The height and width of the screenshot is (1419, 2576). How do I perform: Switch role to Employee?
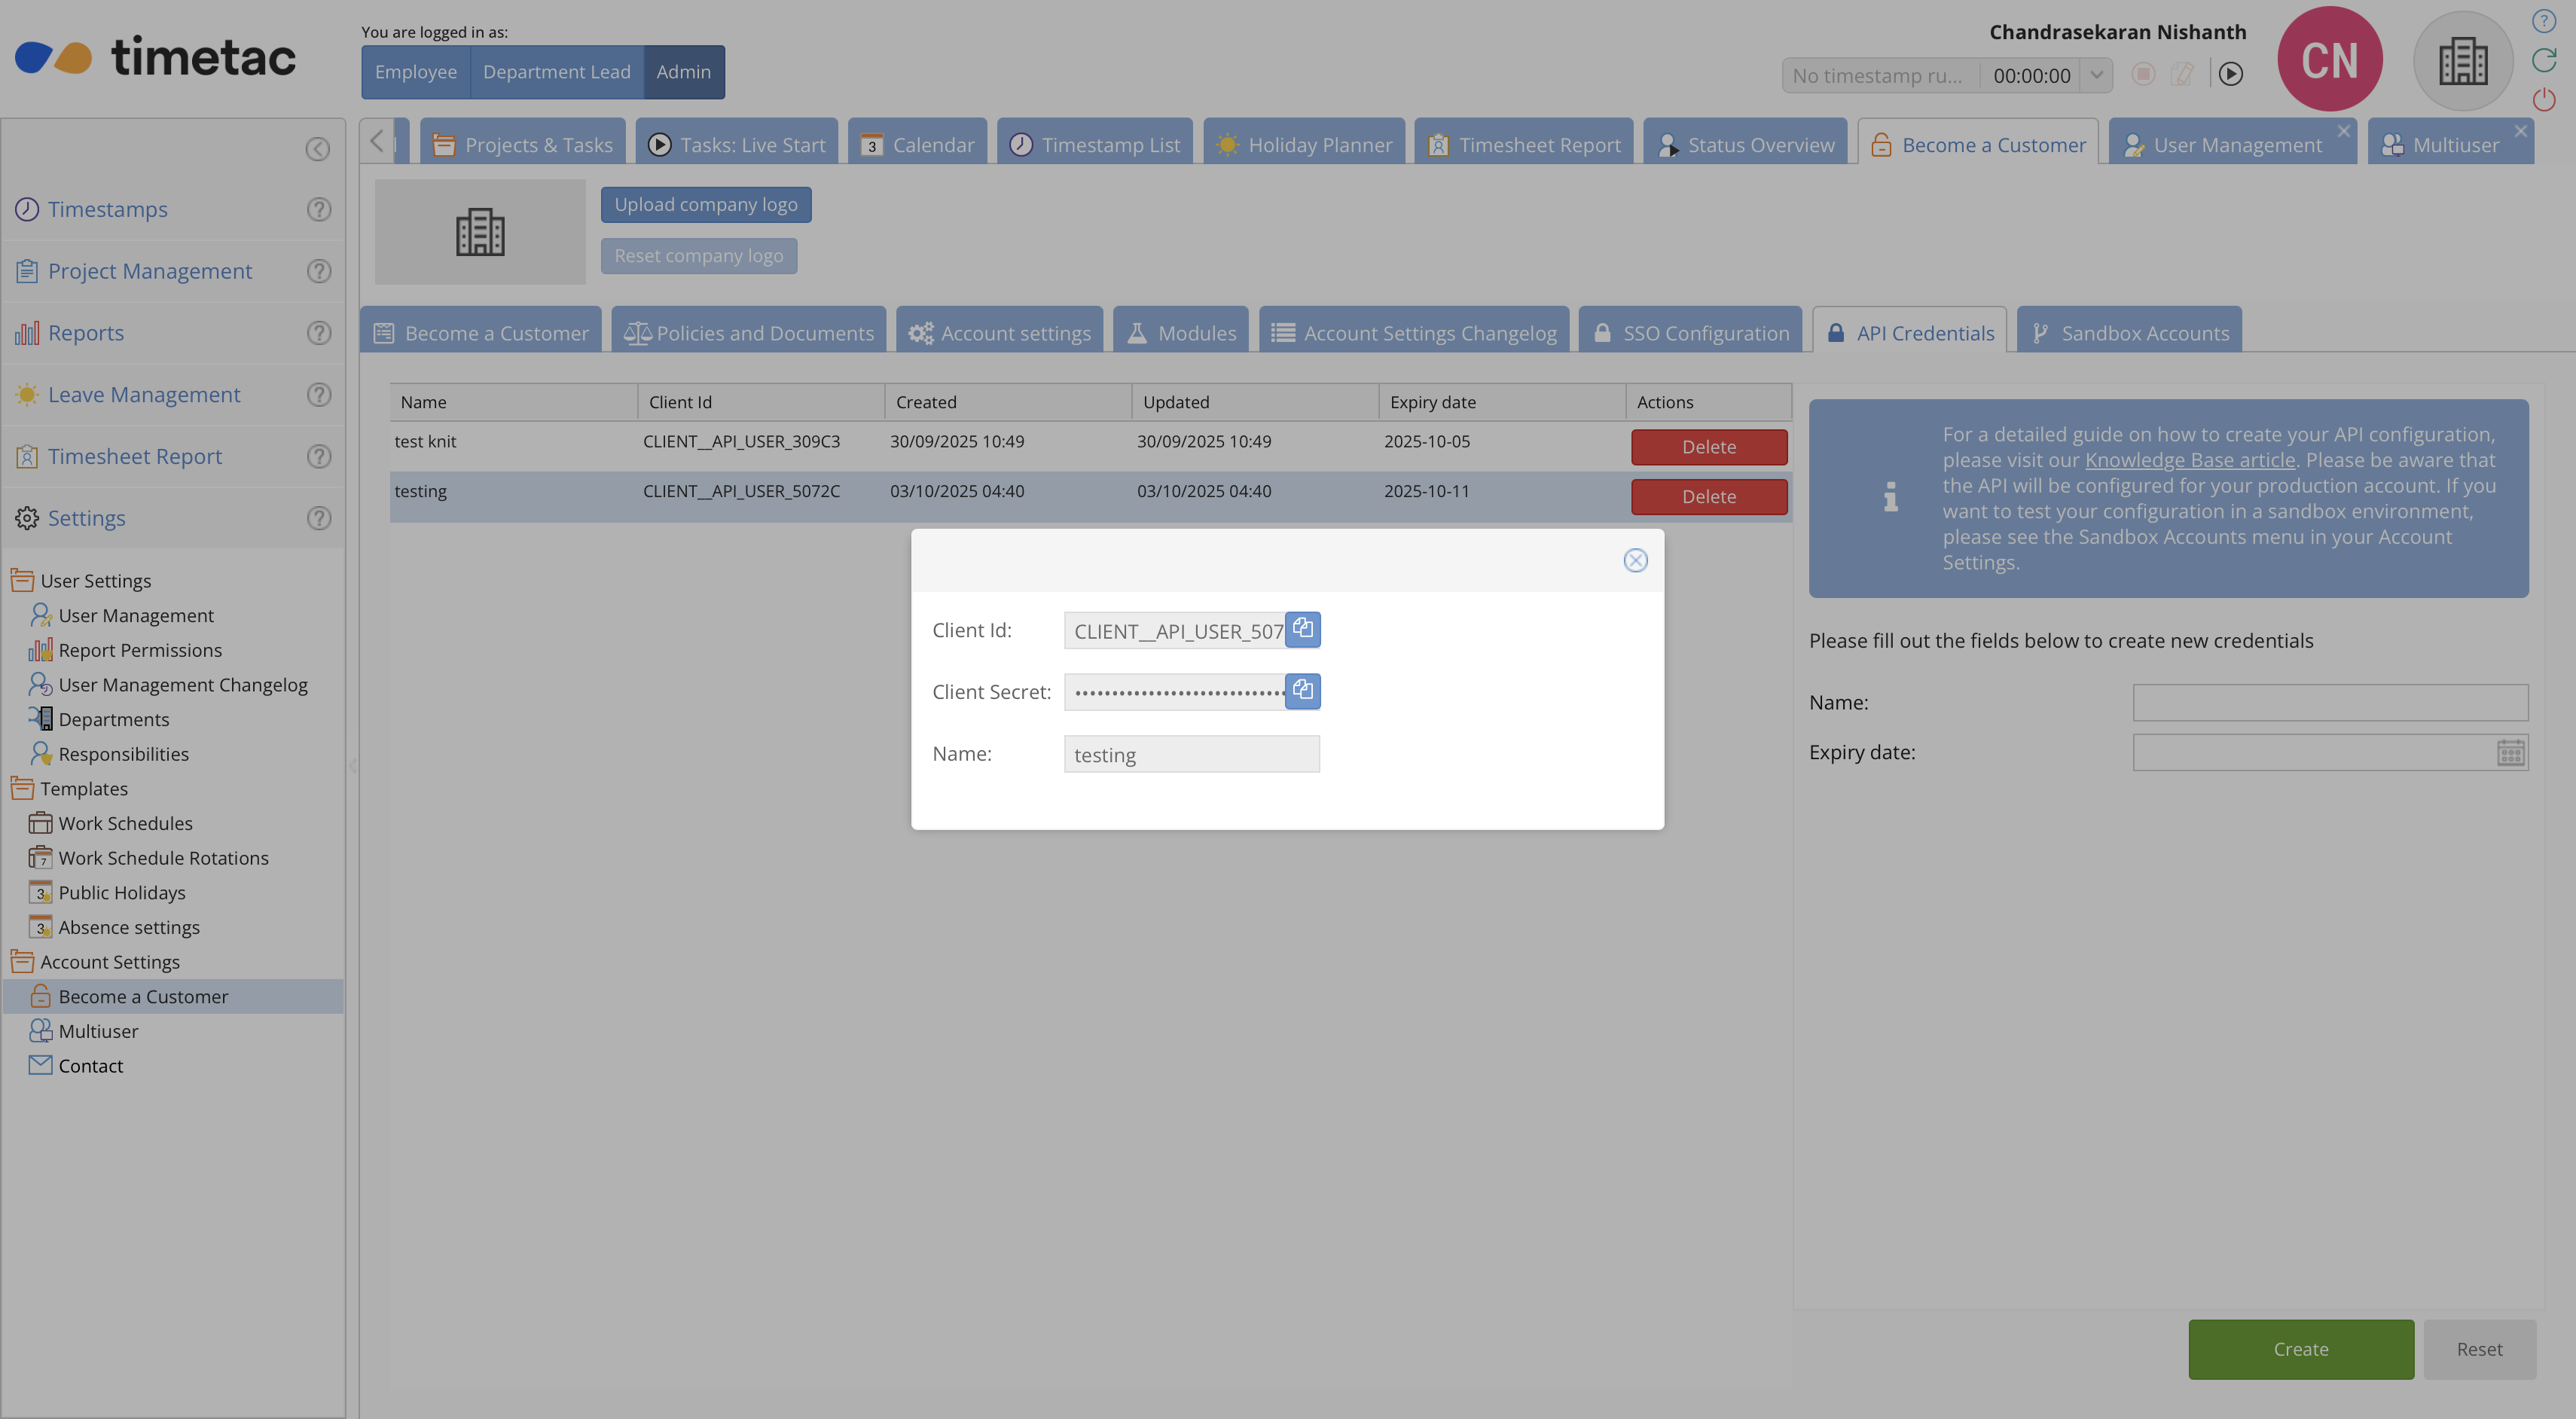point(415,72)
